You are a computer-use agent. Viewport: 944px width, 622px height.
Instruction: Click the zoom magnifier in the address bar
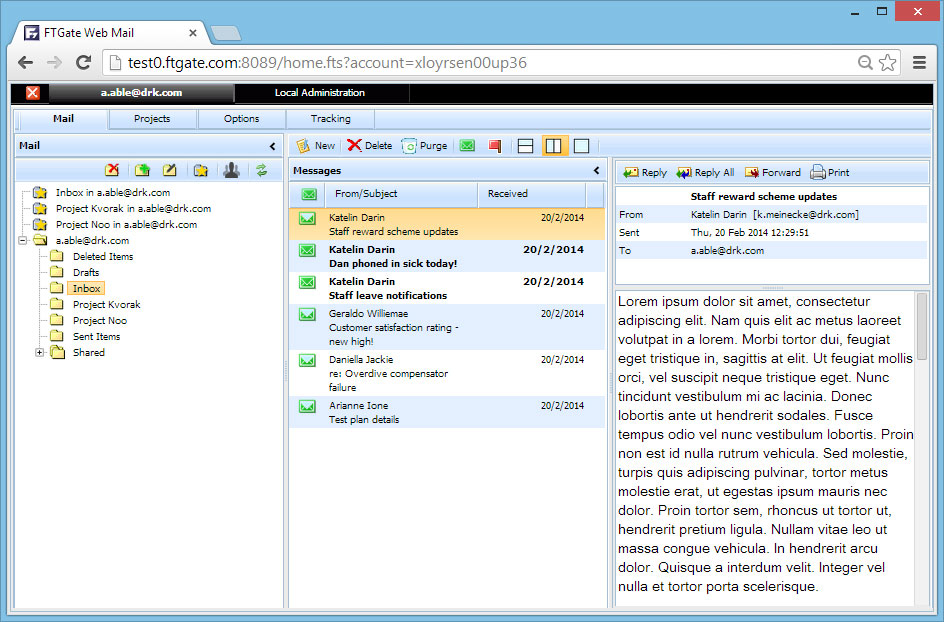tap(865, 63)
